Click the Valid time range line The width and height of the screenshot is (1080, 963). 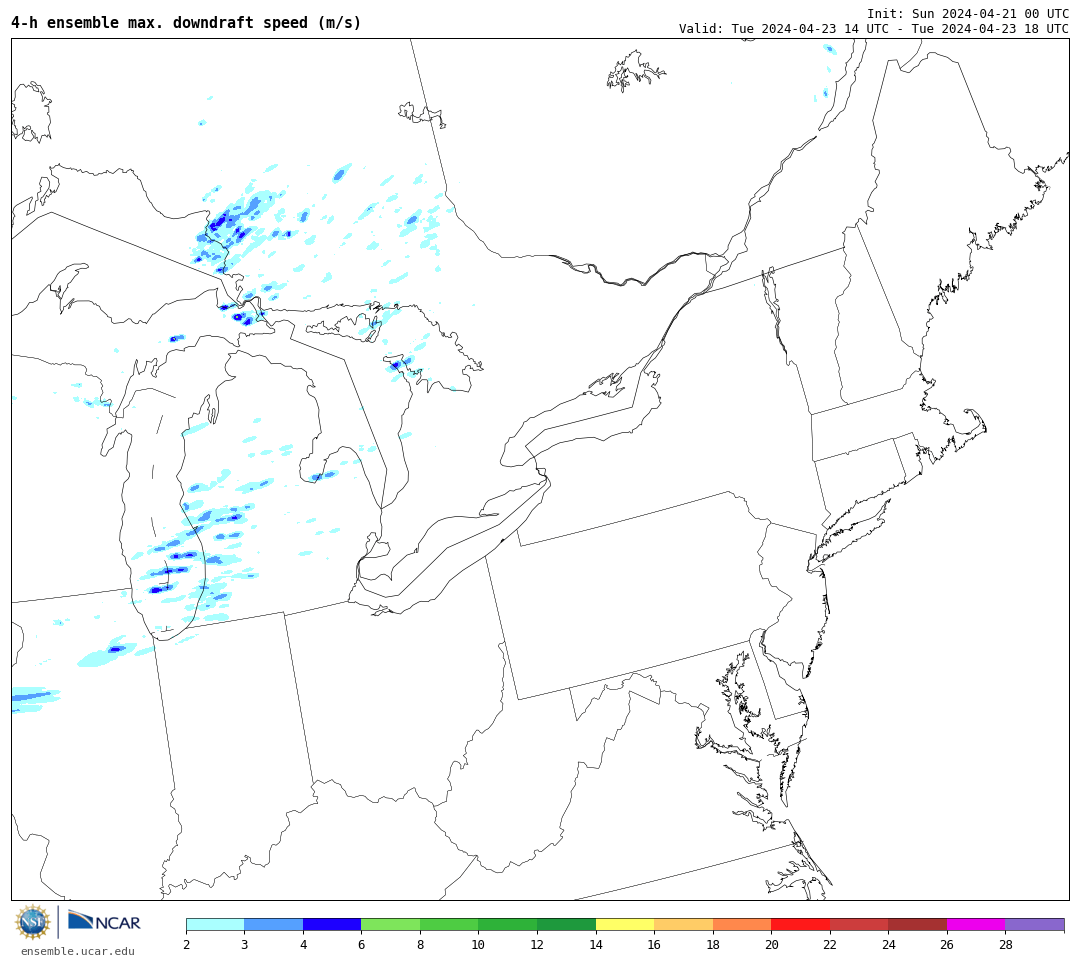874,29
